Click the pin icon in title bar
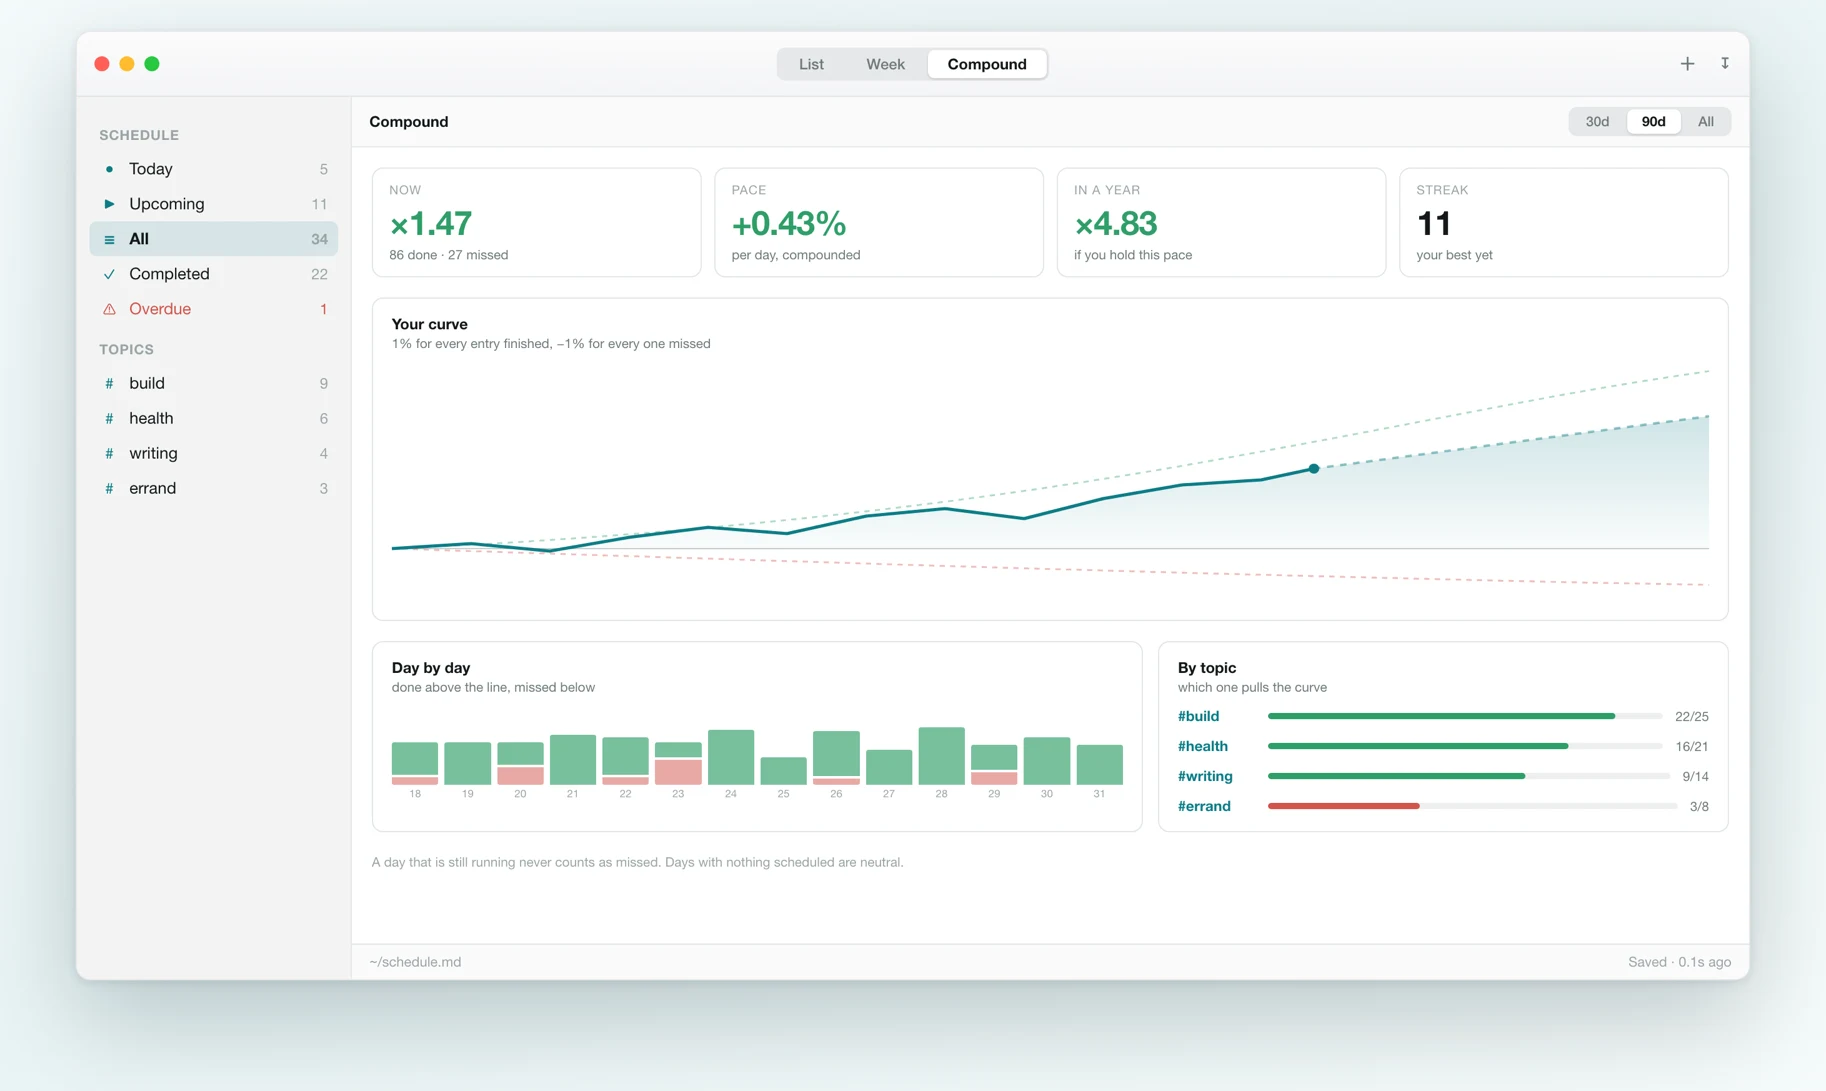Viewport: 1826px width, 1091px height. click(x=1725, y=63)
